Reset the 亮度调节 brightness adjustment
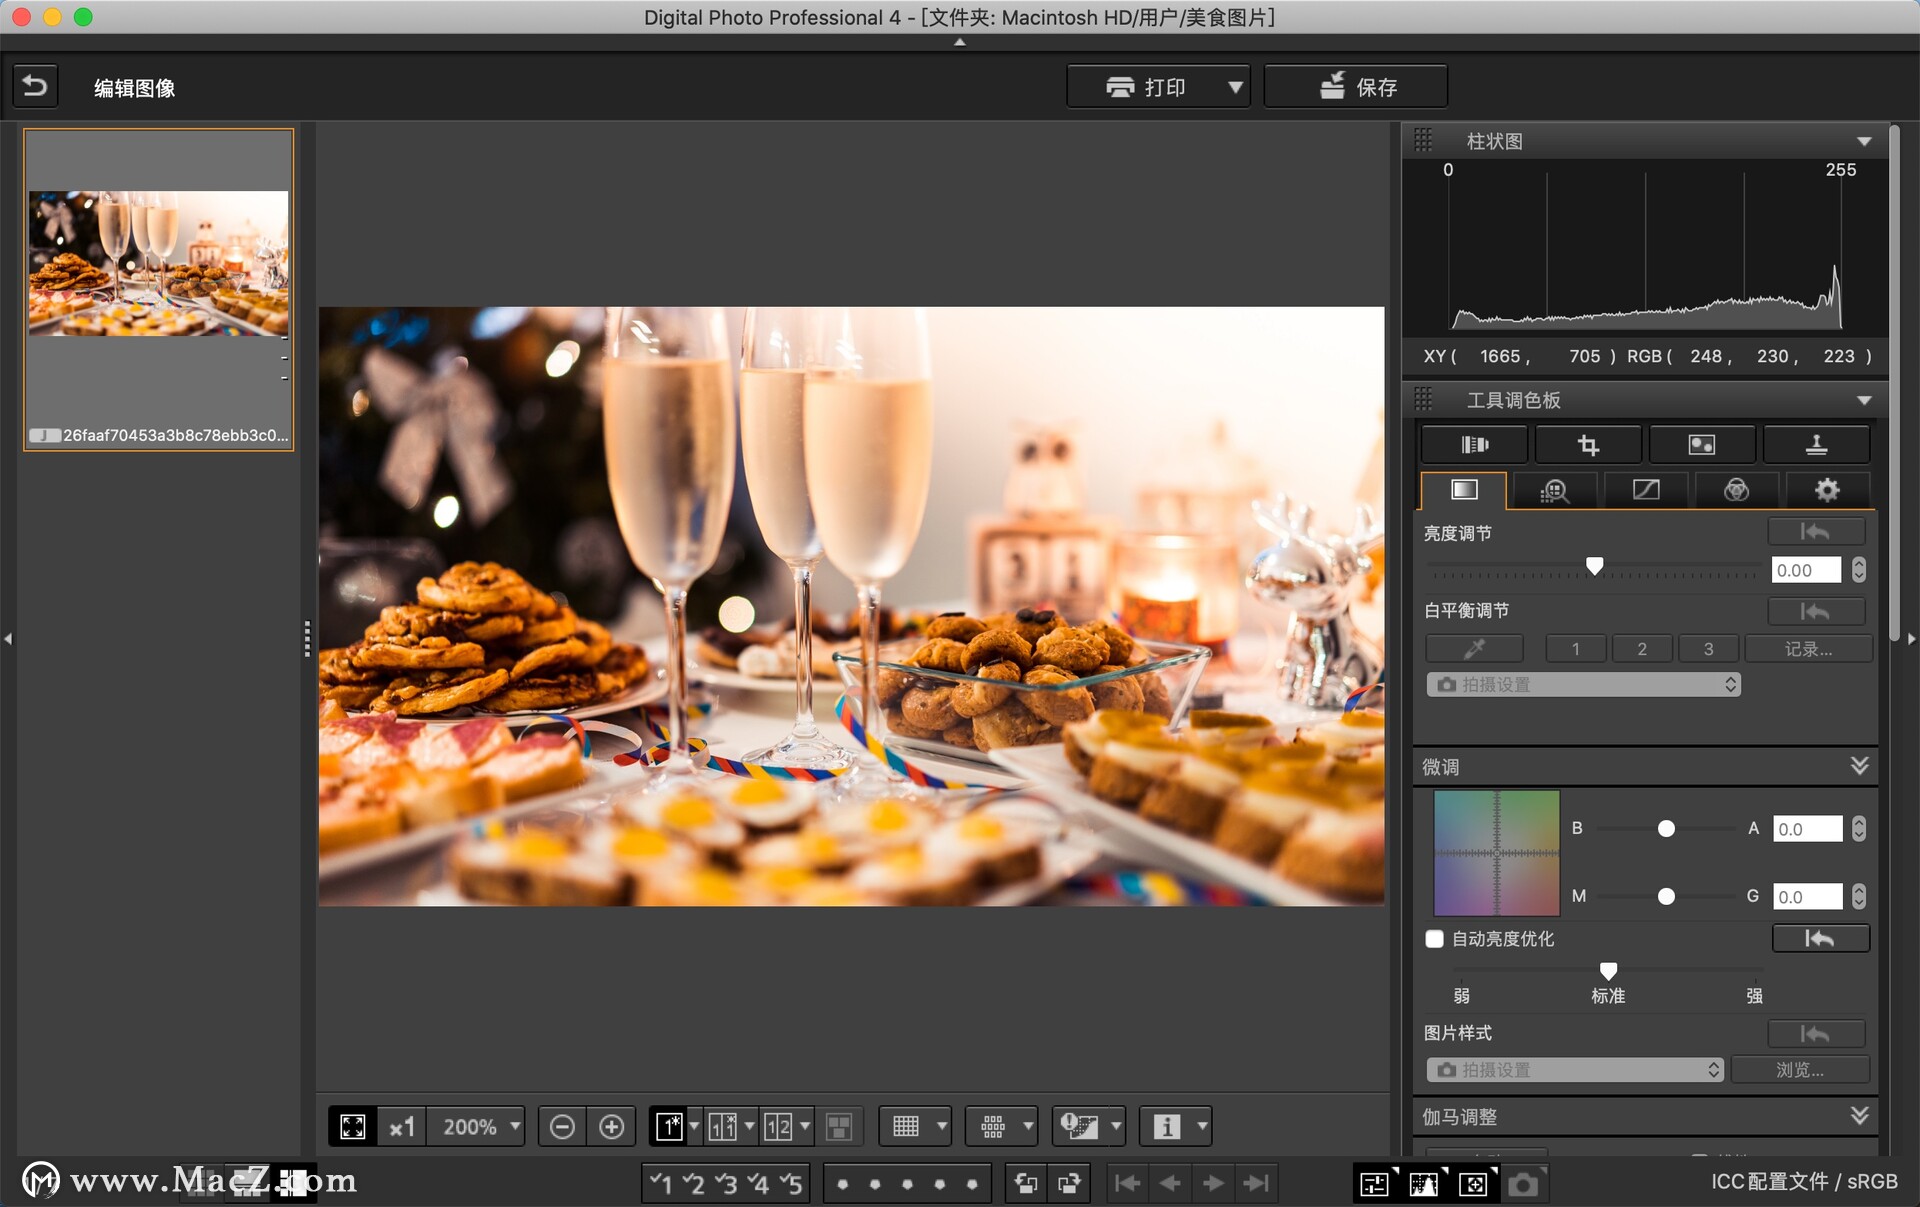 [x=1816, y=532]
